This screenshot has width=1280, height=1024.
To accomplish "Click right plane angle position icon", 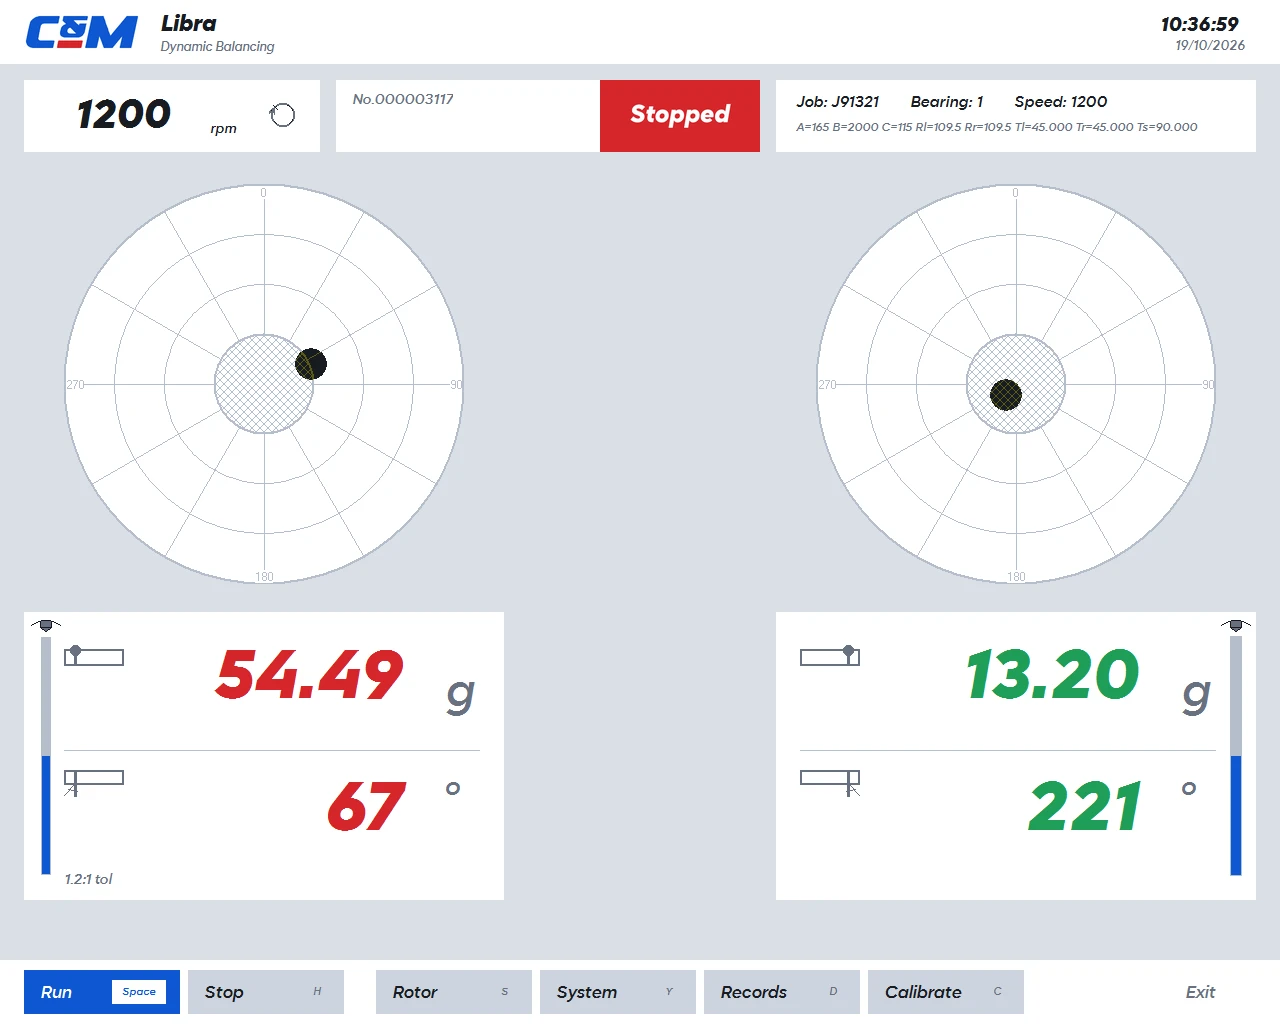I will coord(830,782).
